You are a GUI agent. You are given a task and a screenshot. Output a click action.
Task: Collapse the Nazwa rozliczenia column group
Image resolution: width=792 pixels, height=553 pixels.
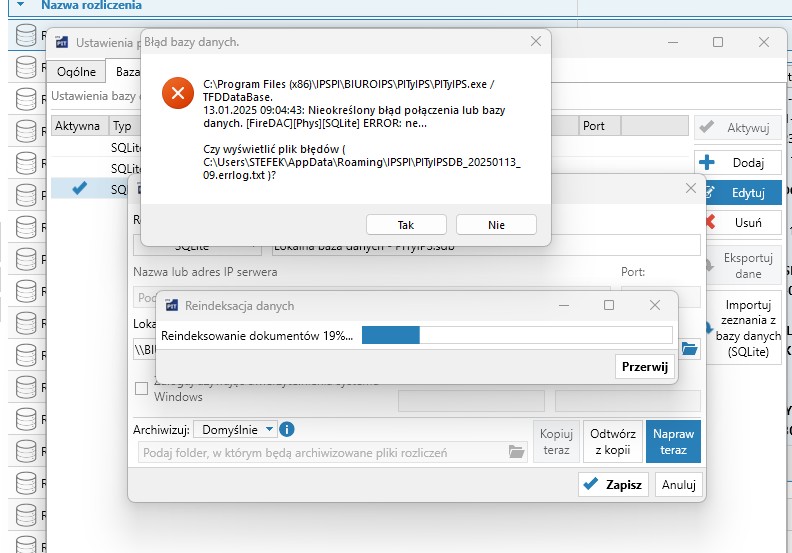(x=22, y=5)
